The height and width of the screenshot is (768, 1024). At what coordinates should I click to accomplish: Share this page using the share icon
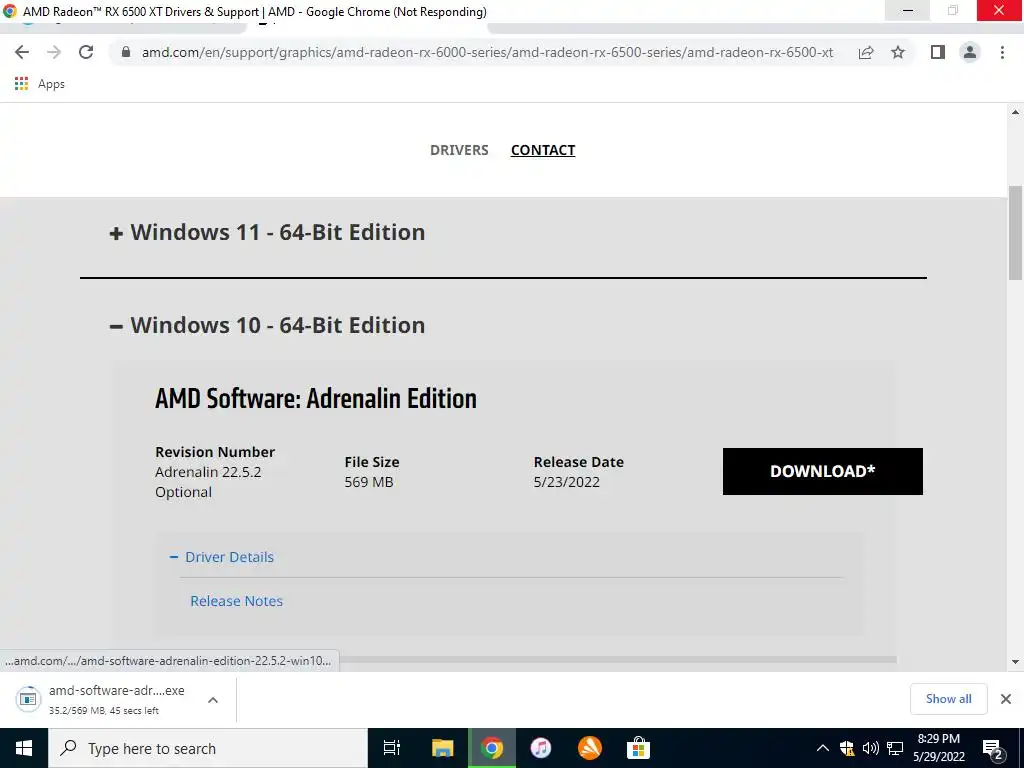pos(866,52)
